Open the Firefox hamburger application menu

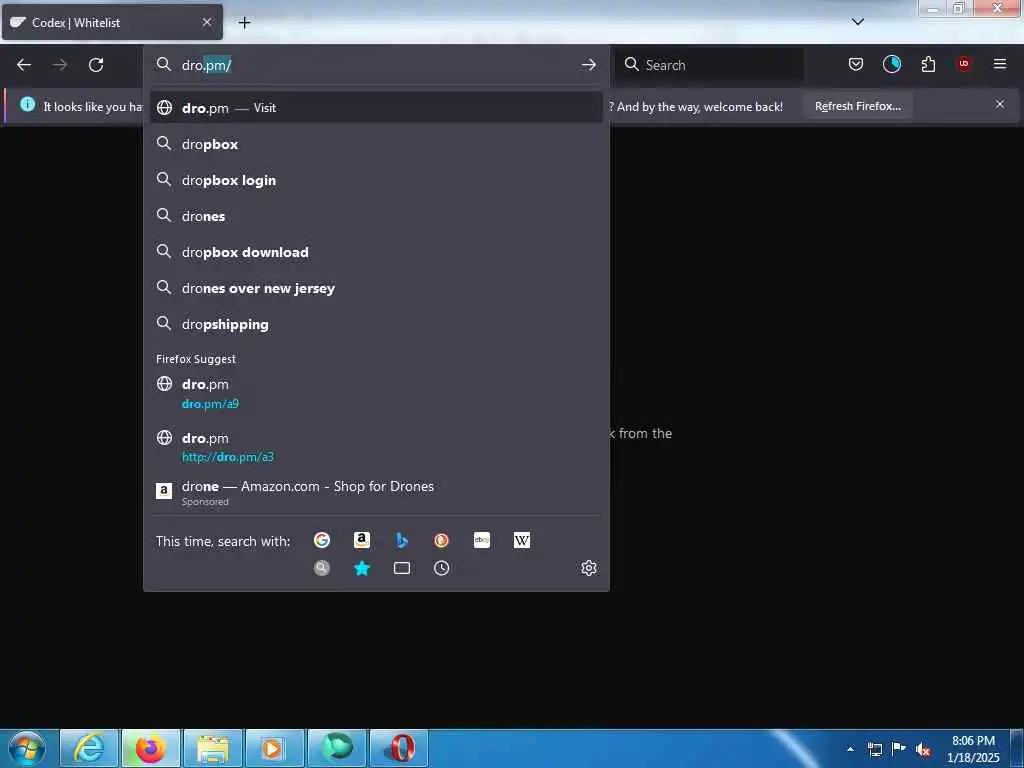[1000, 64]
